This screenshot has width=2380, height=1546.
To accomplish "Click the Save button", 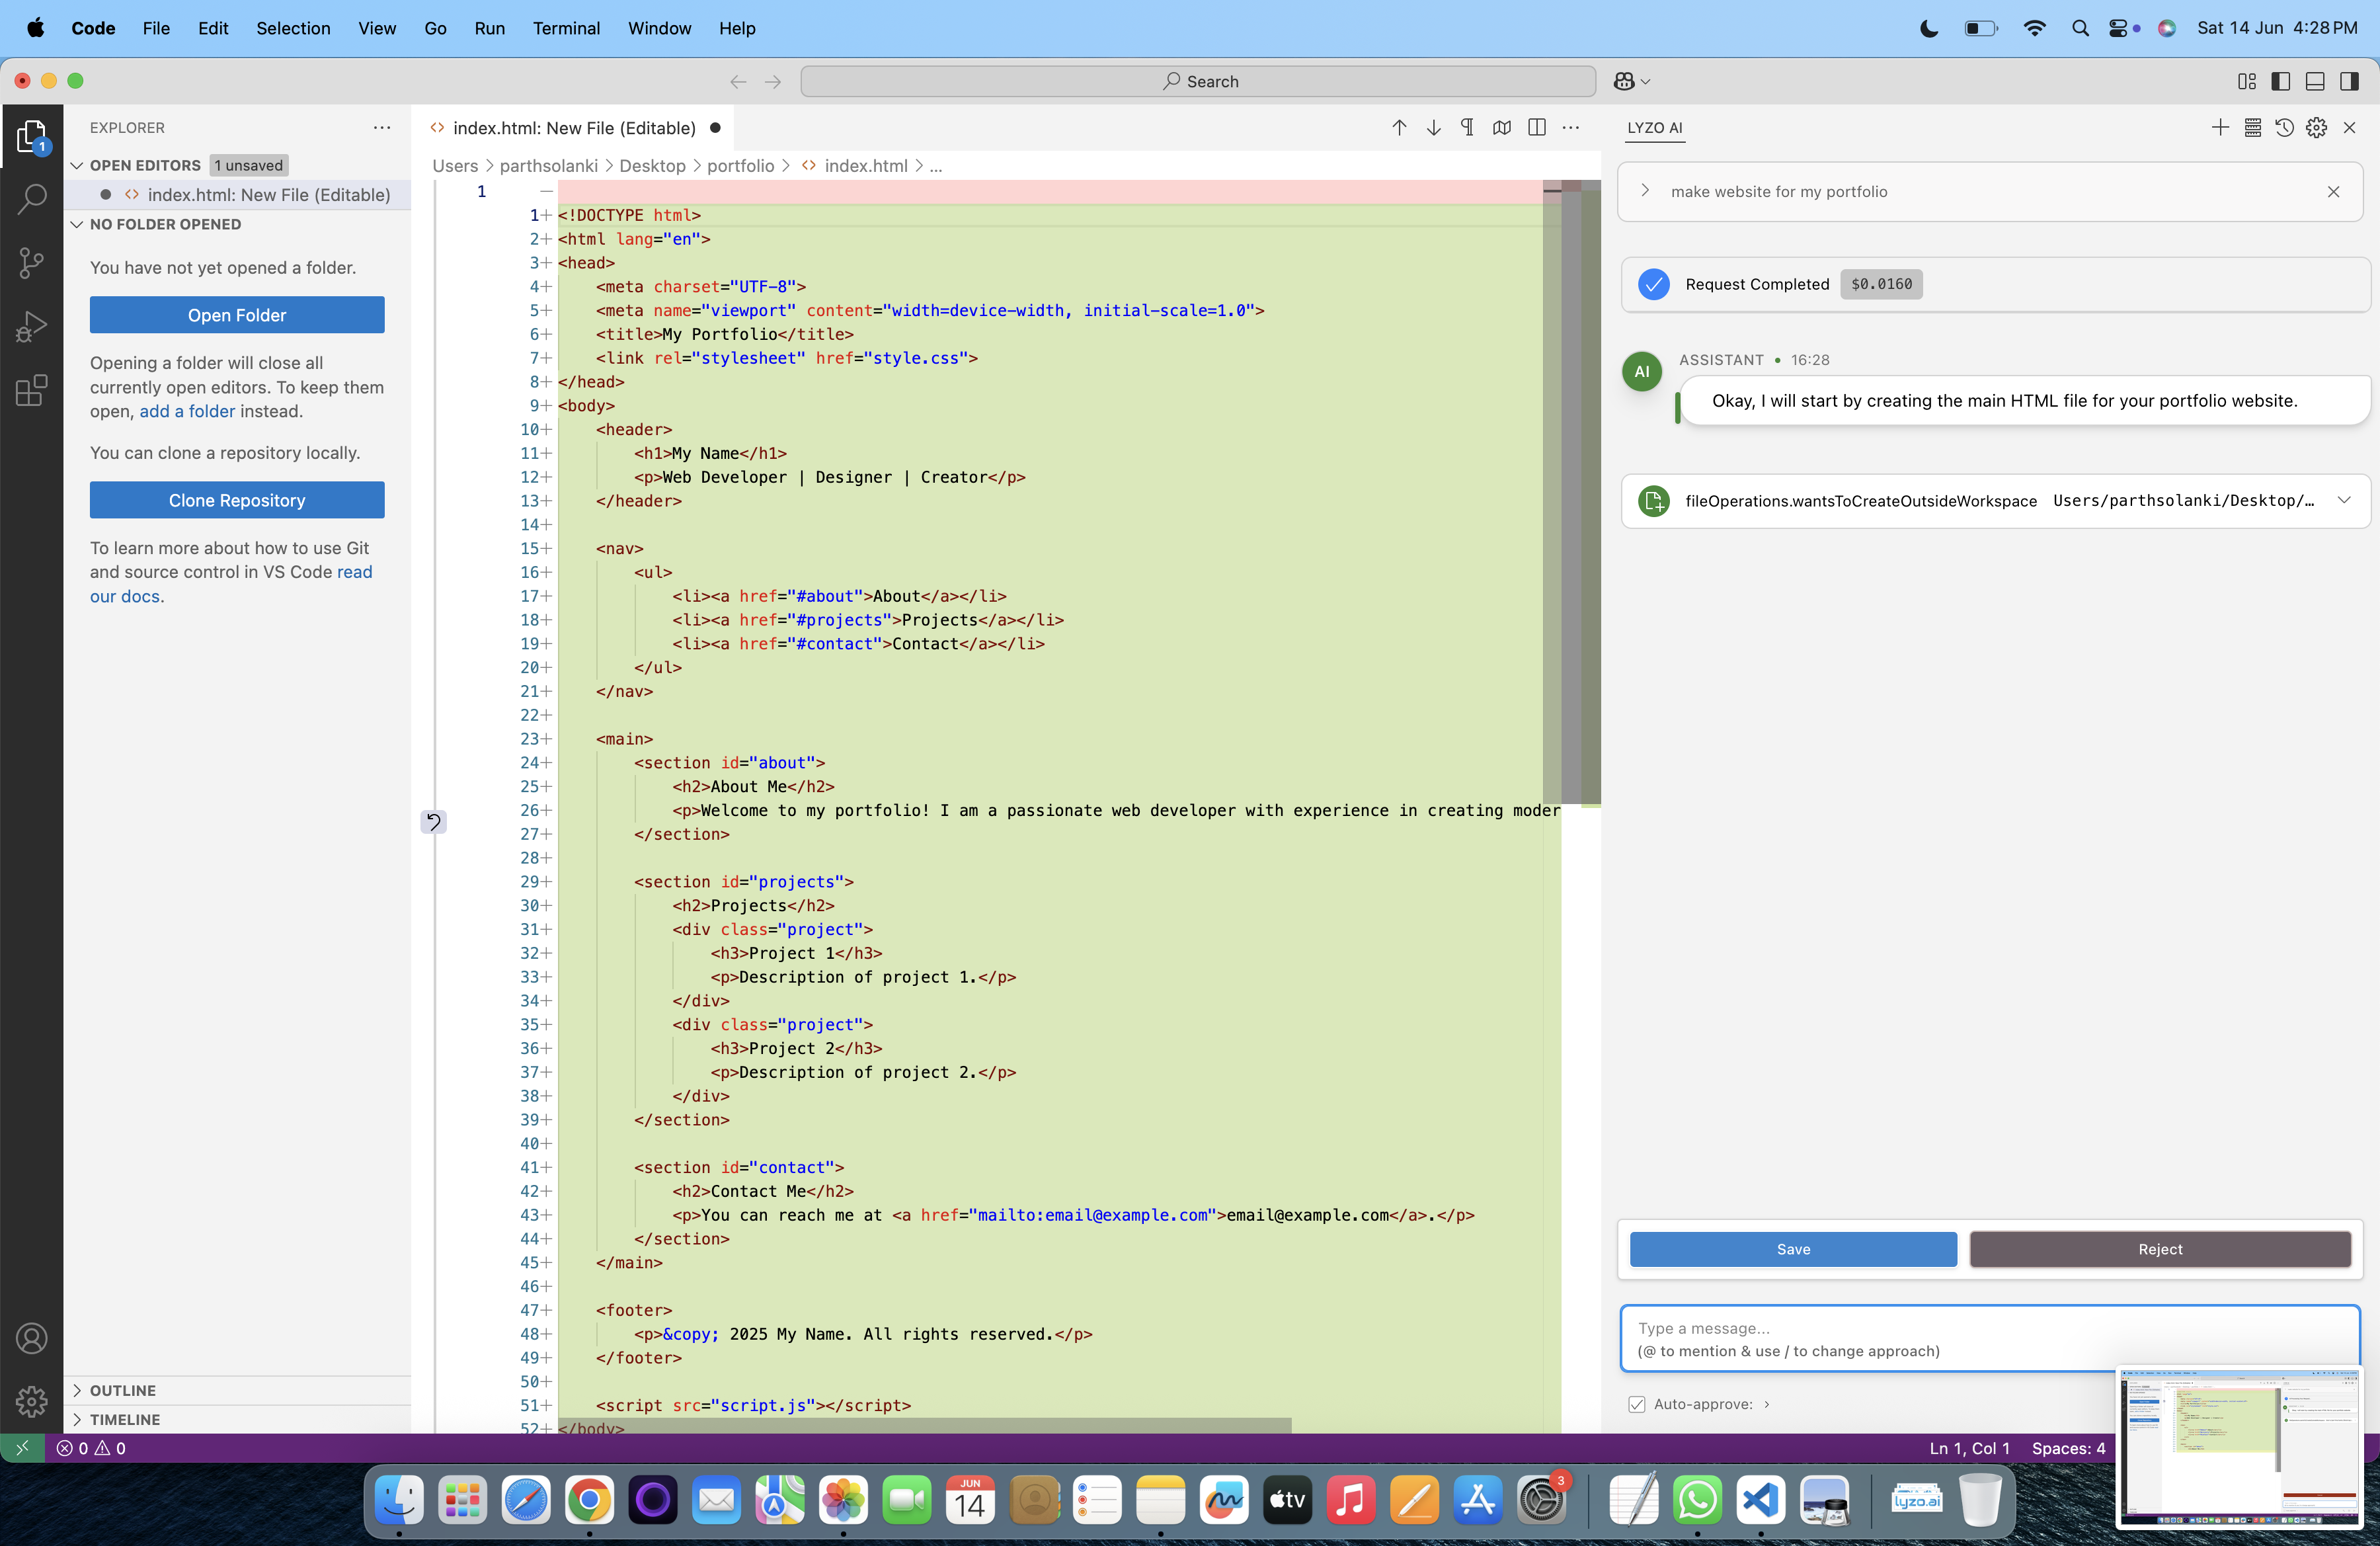I will 1792,1249.
